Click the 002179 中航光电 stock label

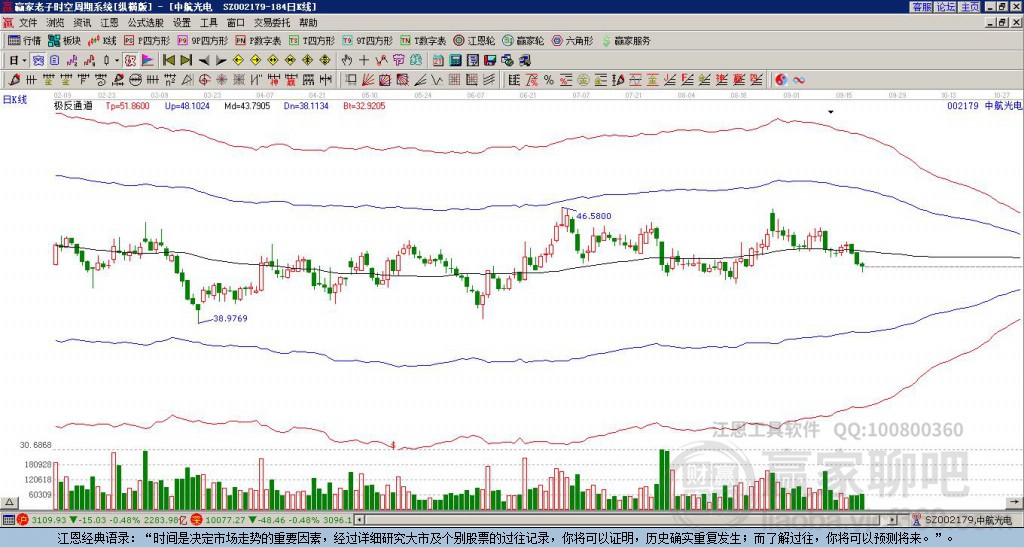tap(983, 105)
